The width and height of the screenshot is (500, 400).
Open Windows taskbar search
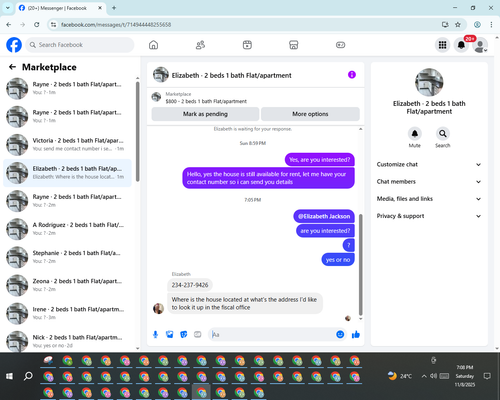(28, 376)
